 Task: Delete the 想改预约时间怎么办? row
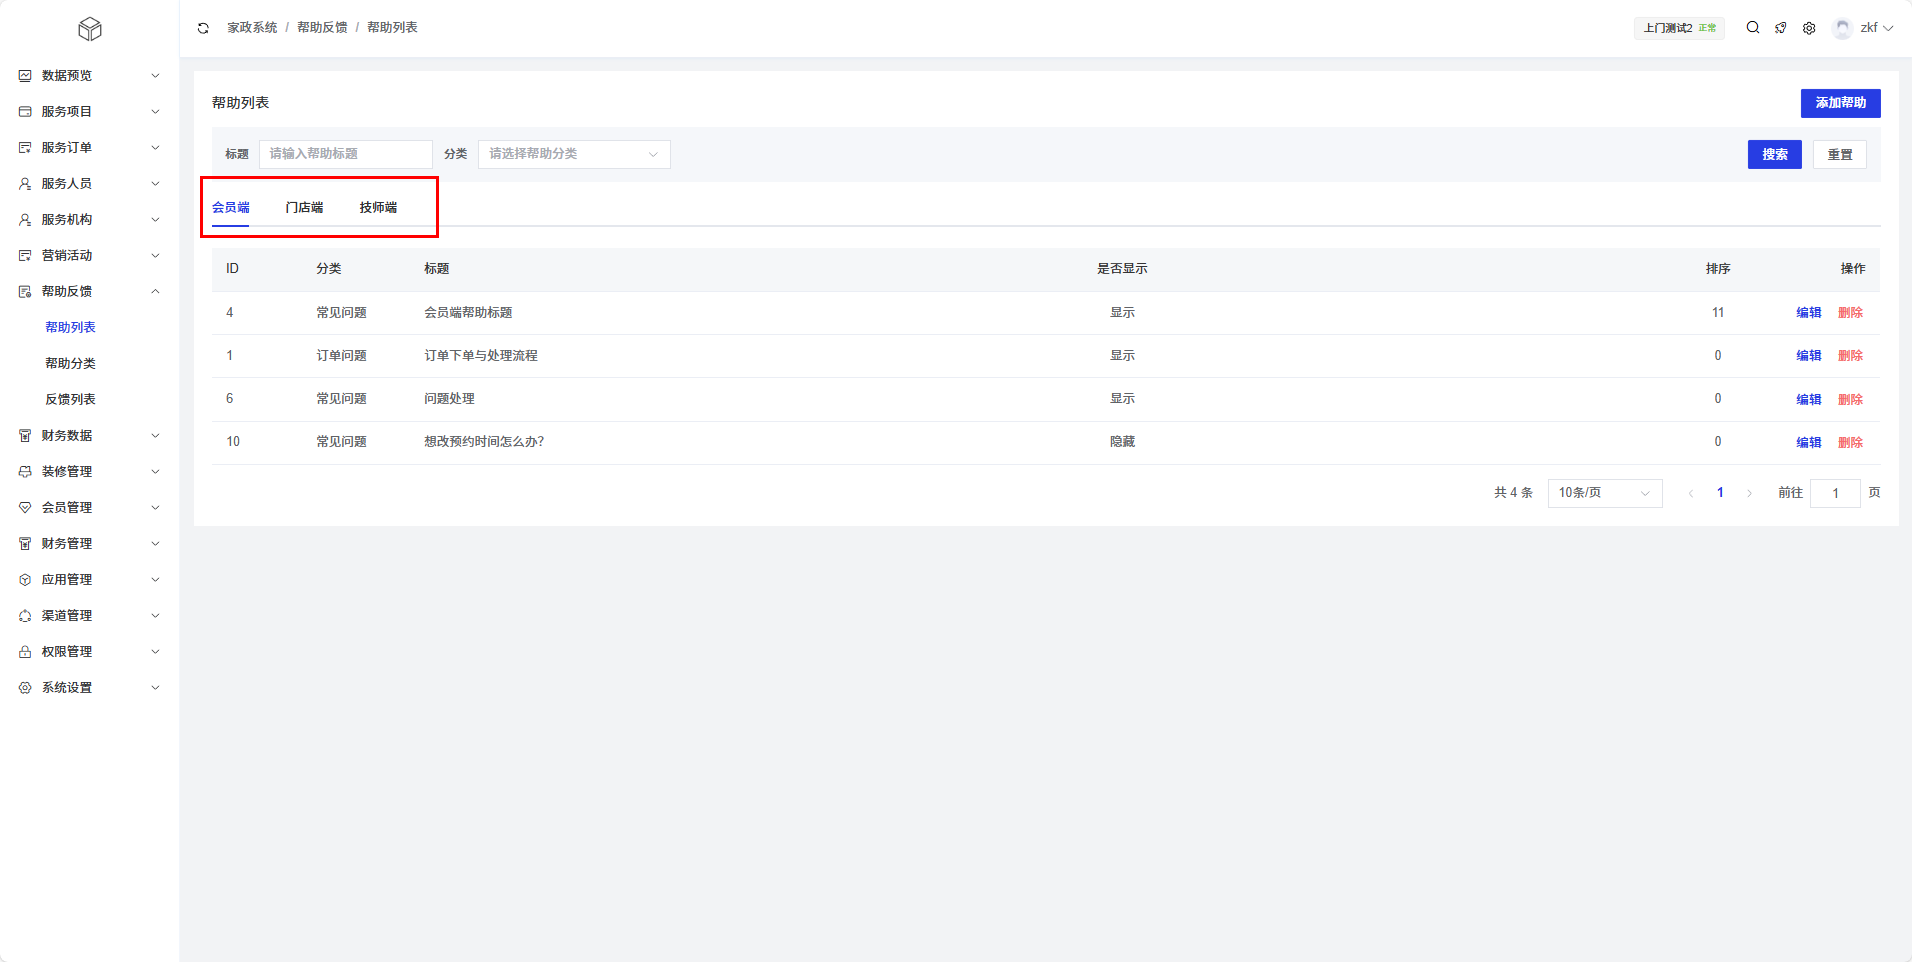click(x=1850, y=442)
